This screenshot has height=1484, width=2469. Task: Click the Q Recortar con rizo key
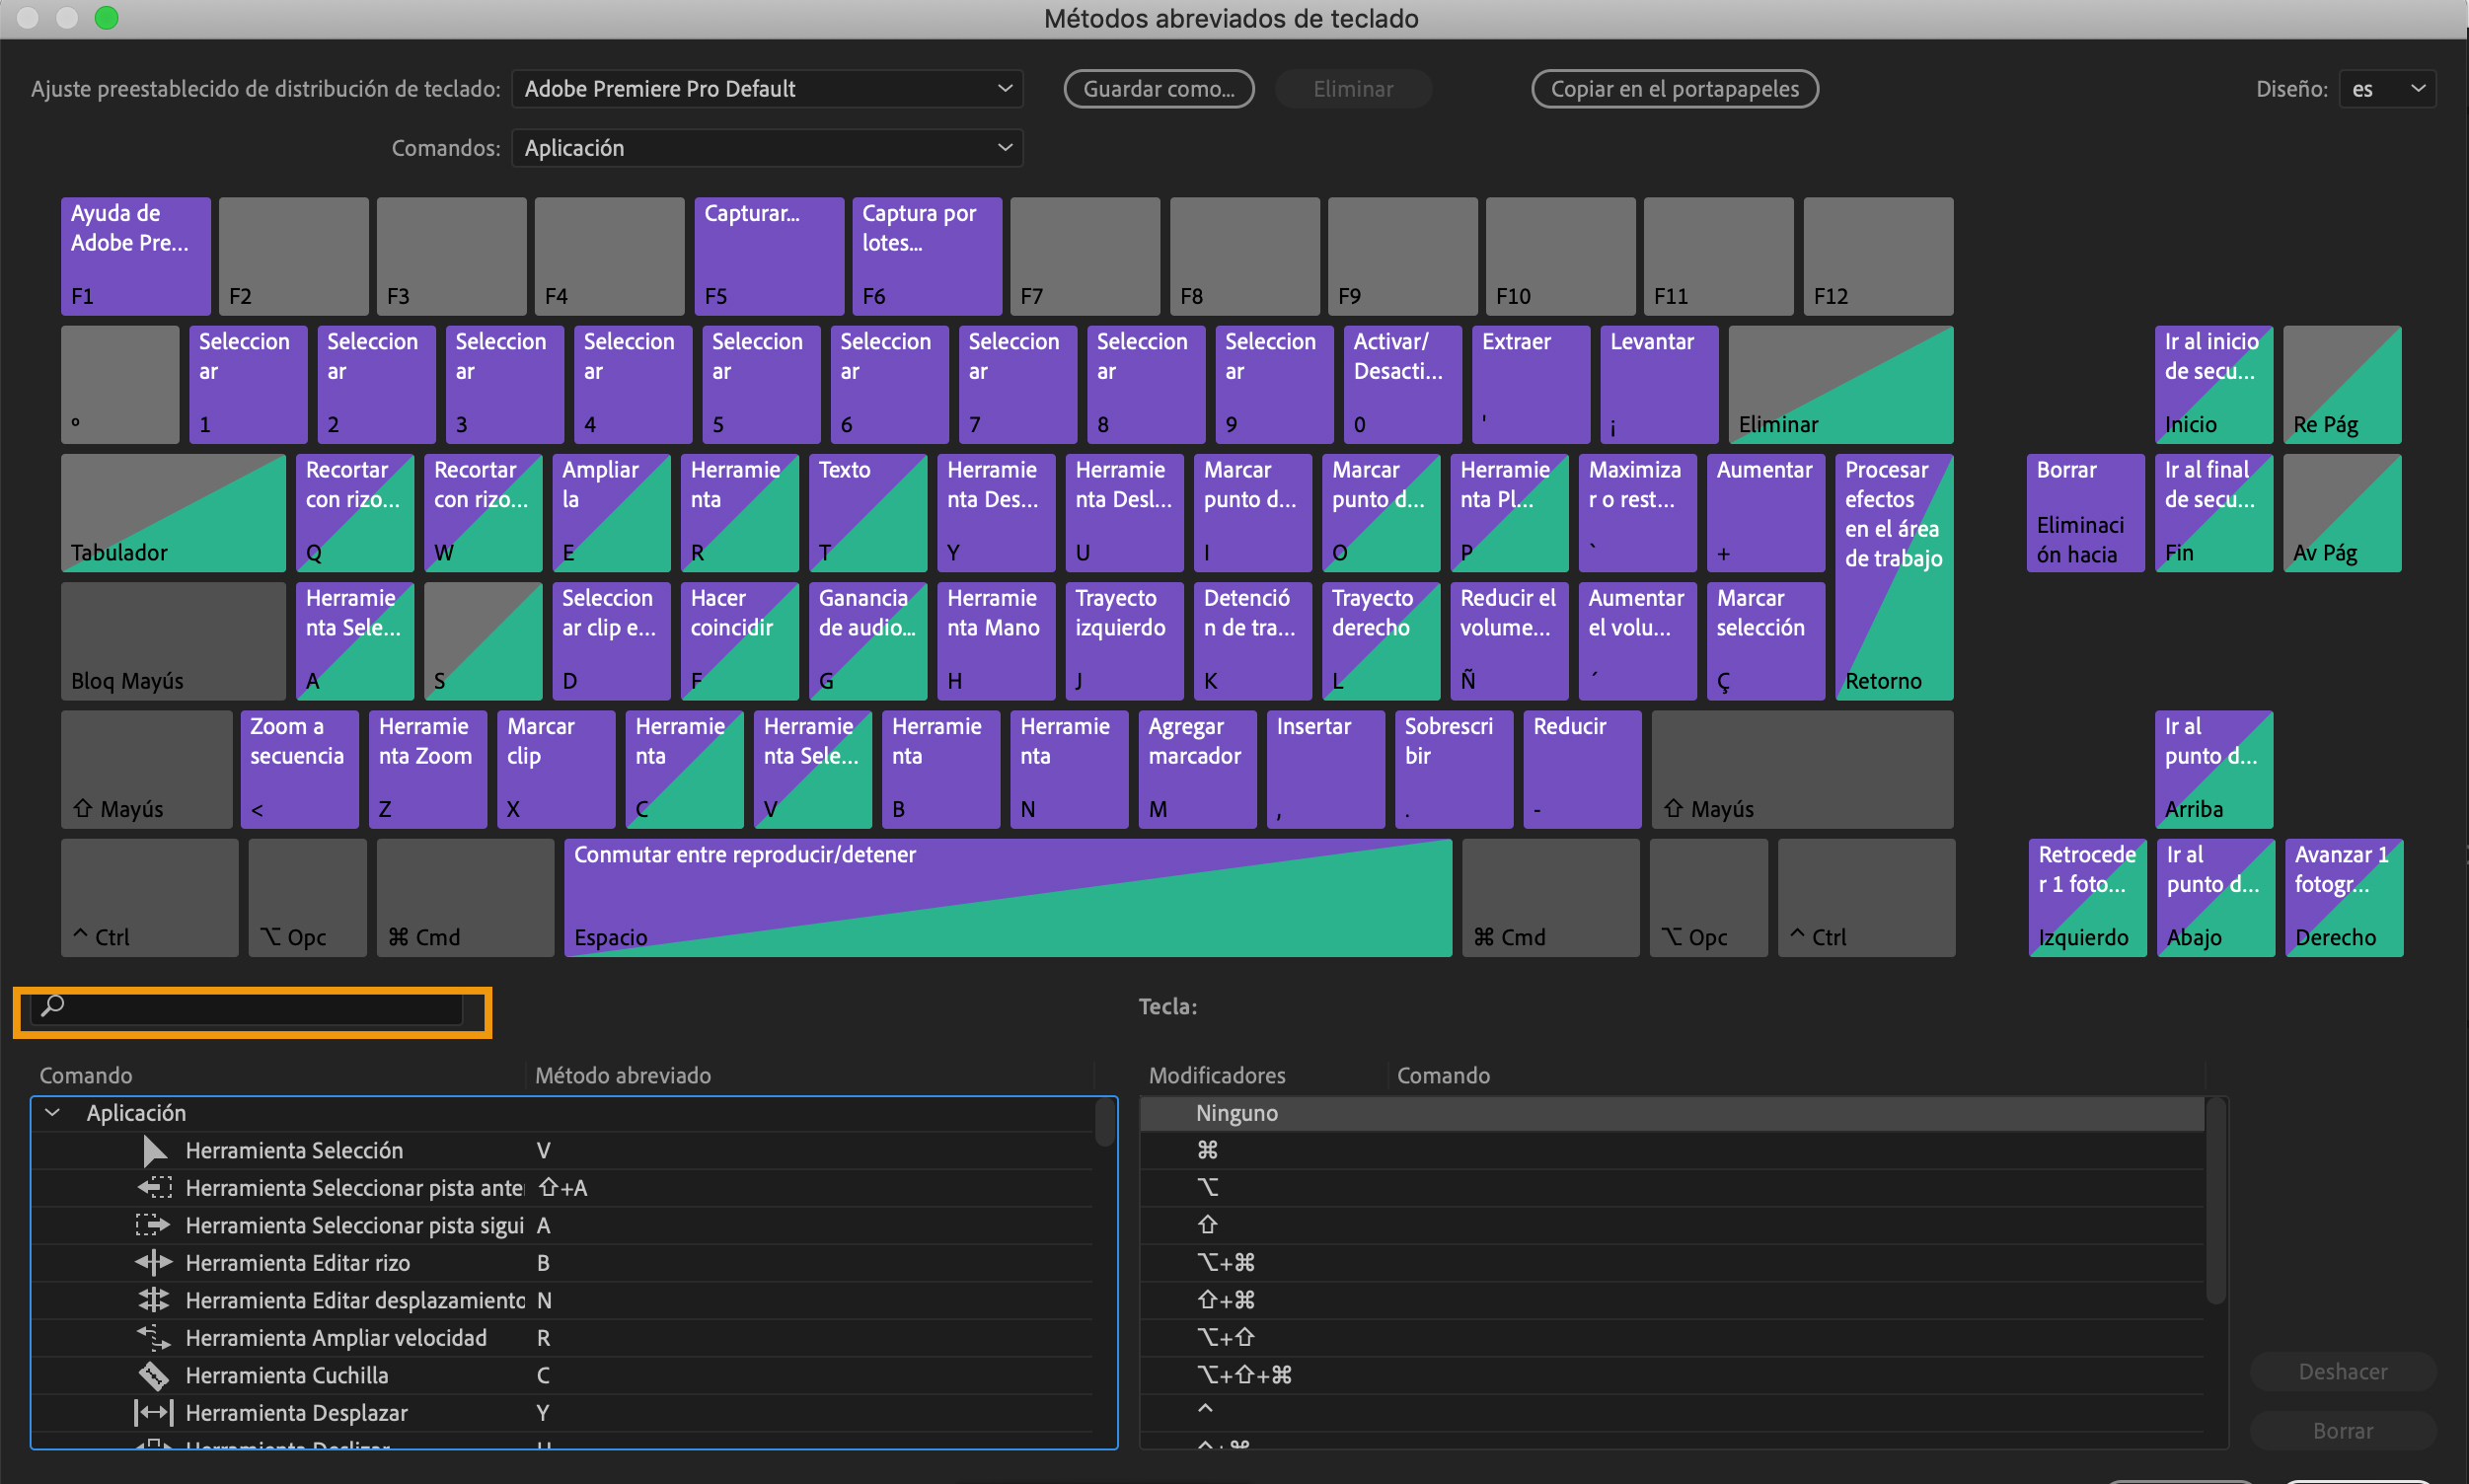click(x=355, y=513)
